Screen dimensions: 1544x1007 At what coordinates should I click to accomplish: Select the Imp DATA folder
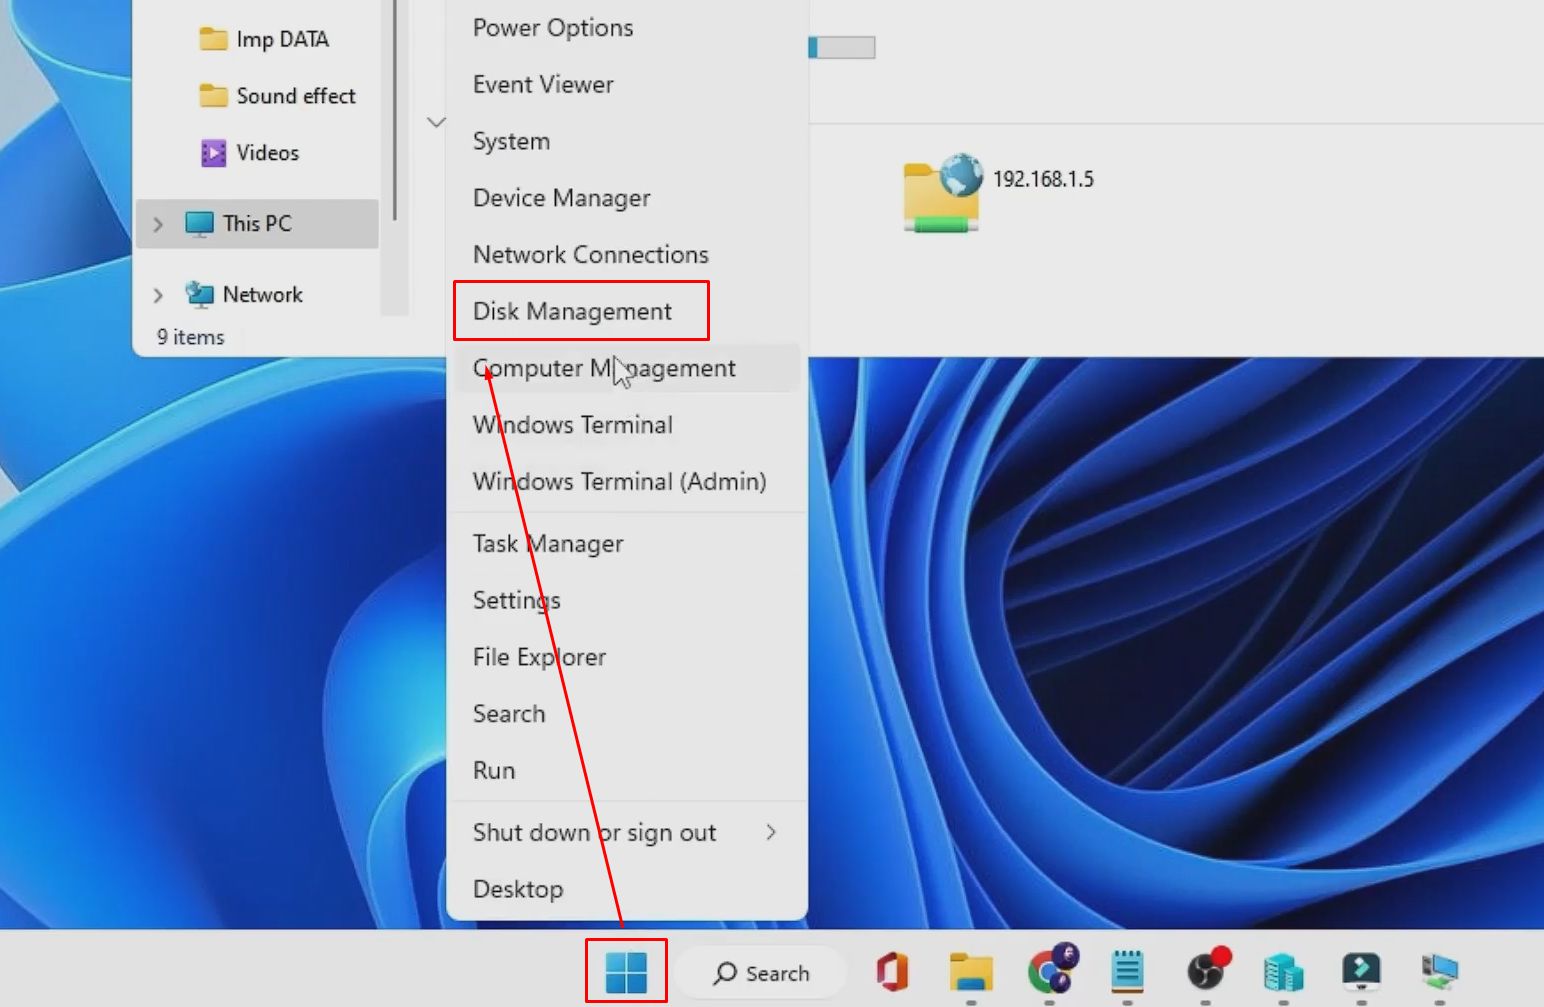click(x=281, y=39)
